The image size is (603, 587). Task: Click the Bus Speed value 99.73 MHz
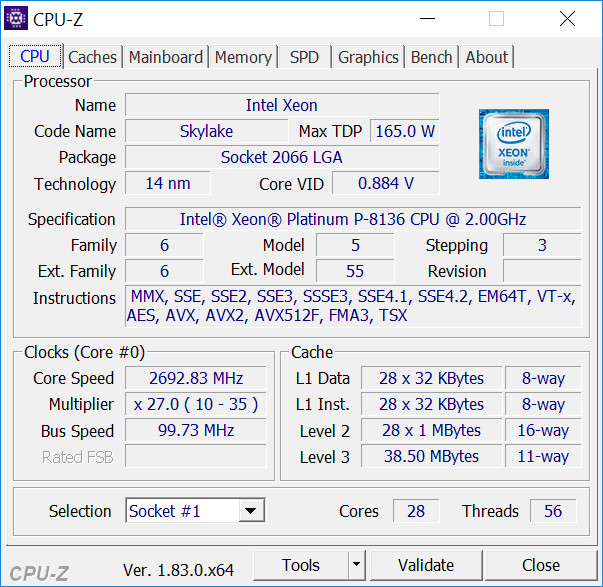(x=196, y=430)
